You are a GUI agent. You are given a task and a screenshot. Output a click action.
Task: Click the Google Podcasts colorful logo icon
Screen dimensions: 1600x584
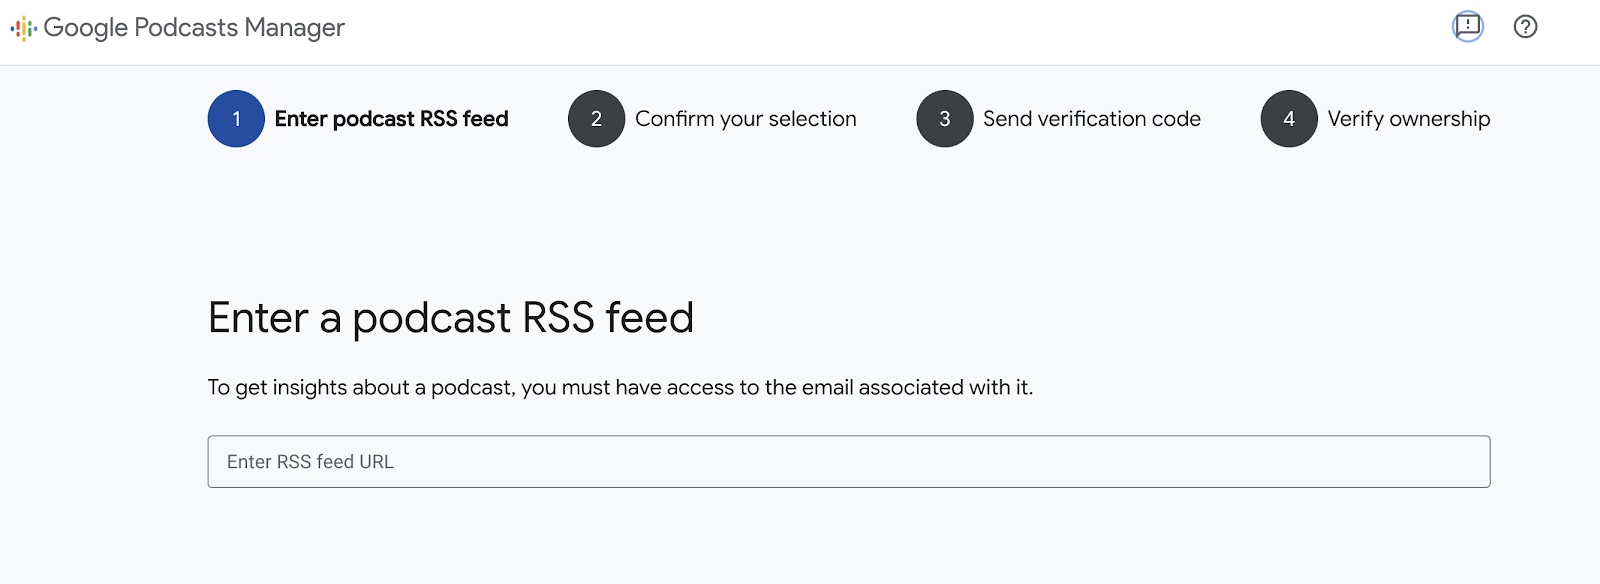click(x=23, y=28)
